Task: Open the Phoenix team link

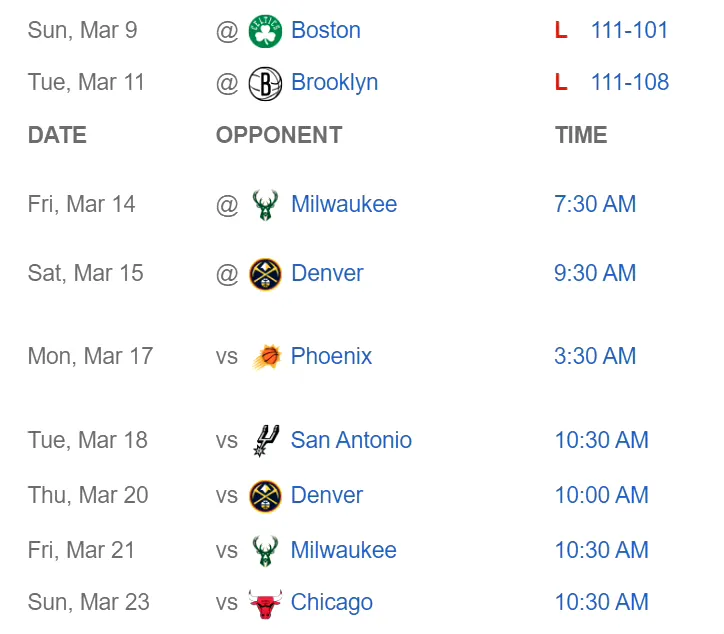Action: pyautogui.click(x=331, y=356)
